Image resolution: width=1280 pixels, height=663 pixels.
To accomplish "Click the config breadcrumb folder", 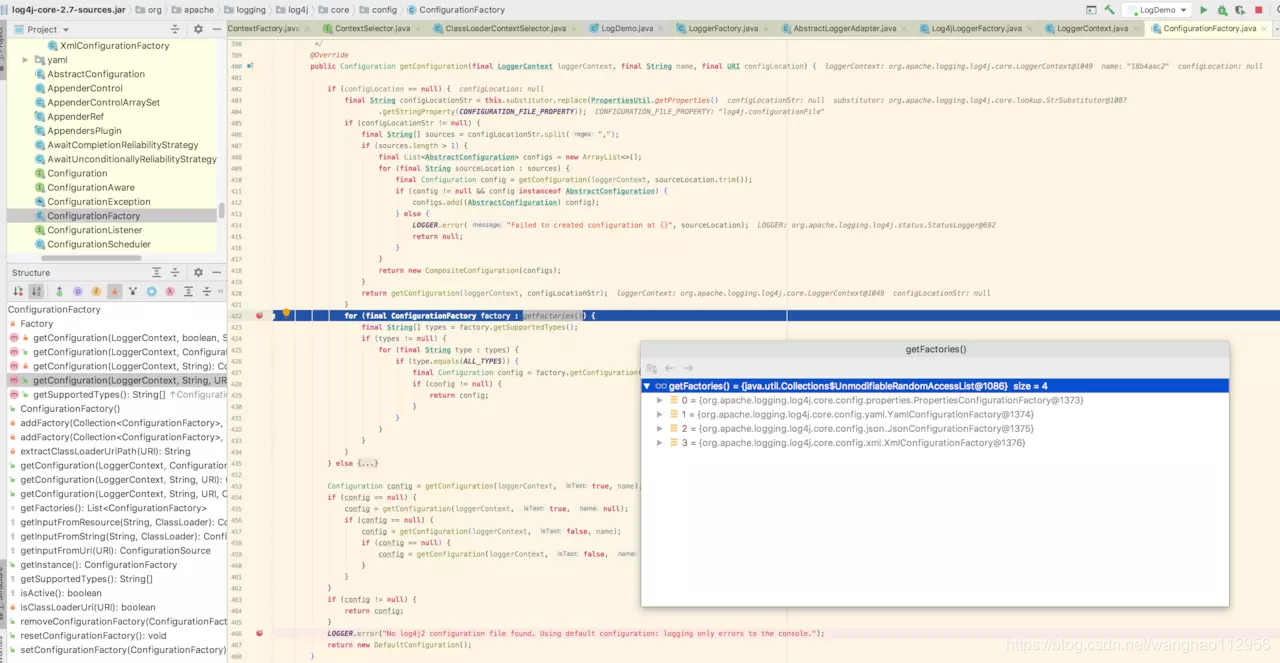I will point(378,10).
